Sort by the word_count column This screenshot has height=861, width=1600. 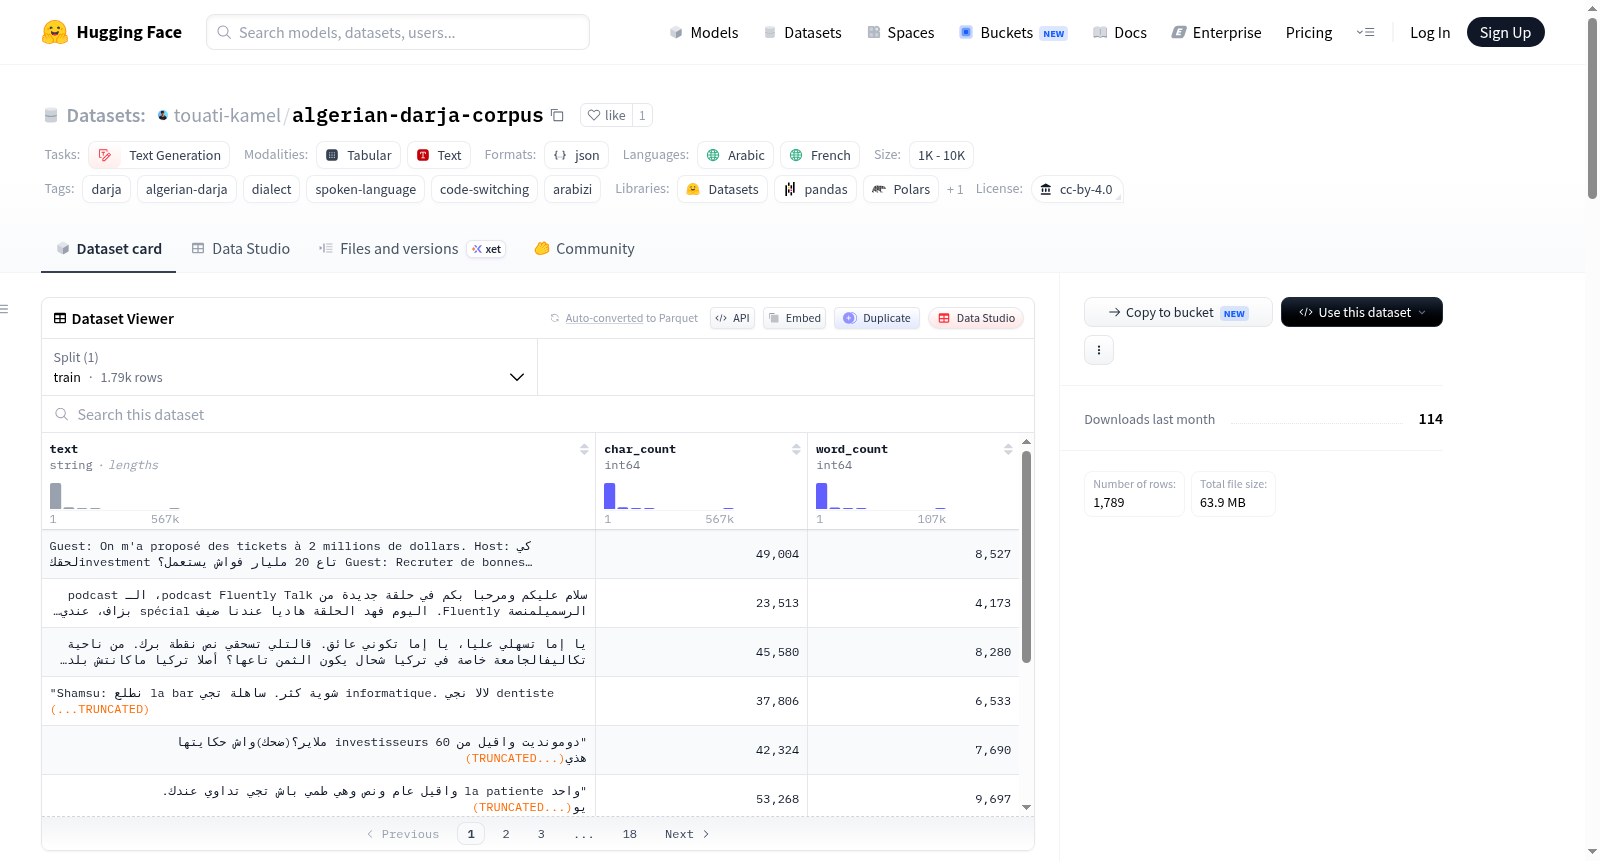pos(1008,449)
